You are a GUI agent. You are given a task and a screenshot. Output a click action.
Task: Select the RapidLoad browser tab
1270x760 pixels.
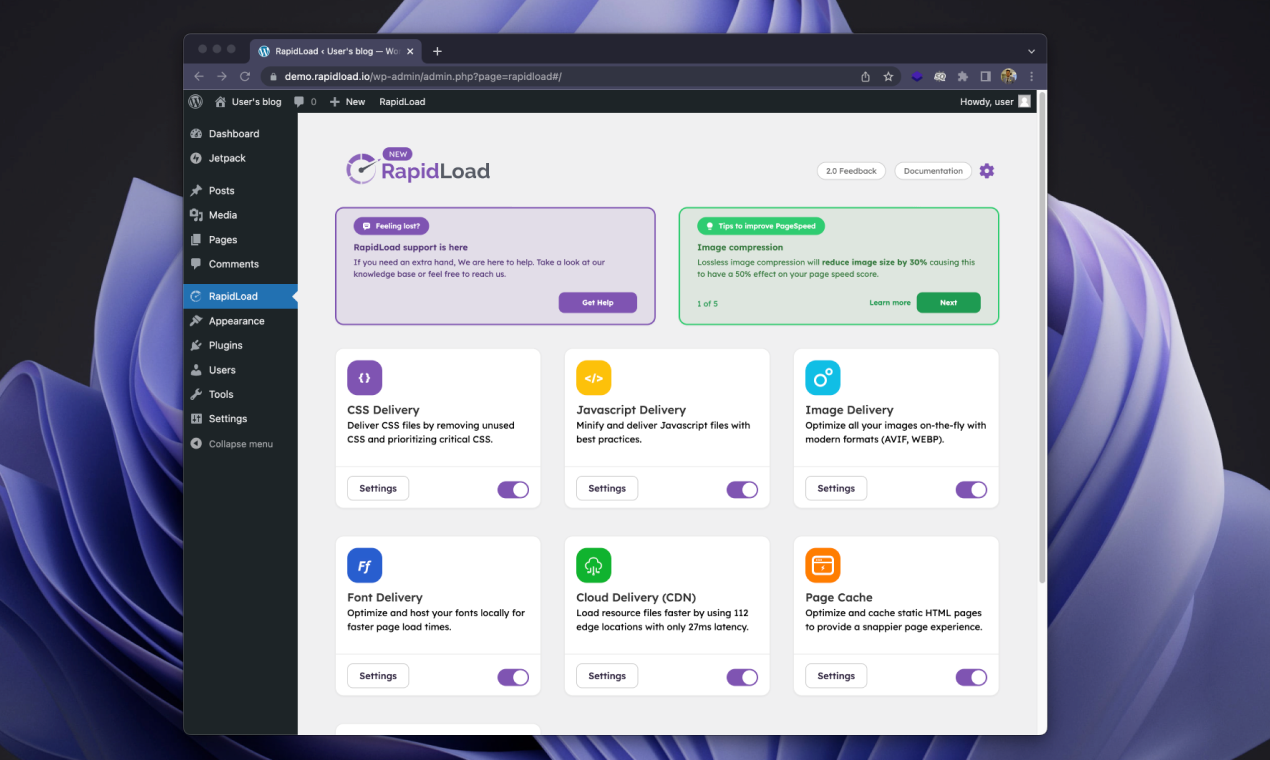point(335,51)
